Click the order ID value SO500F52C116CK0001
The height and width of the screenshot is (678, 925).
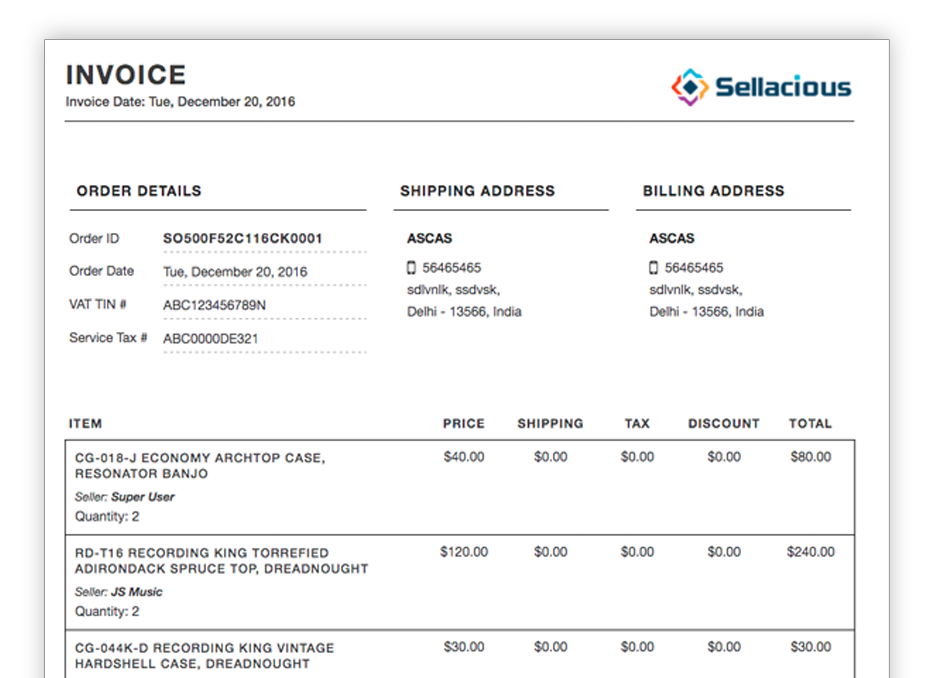tap(243, 239)
